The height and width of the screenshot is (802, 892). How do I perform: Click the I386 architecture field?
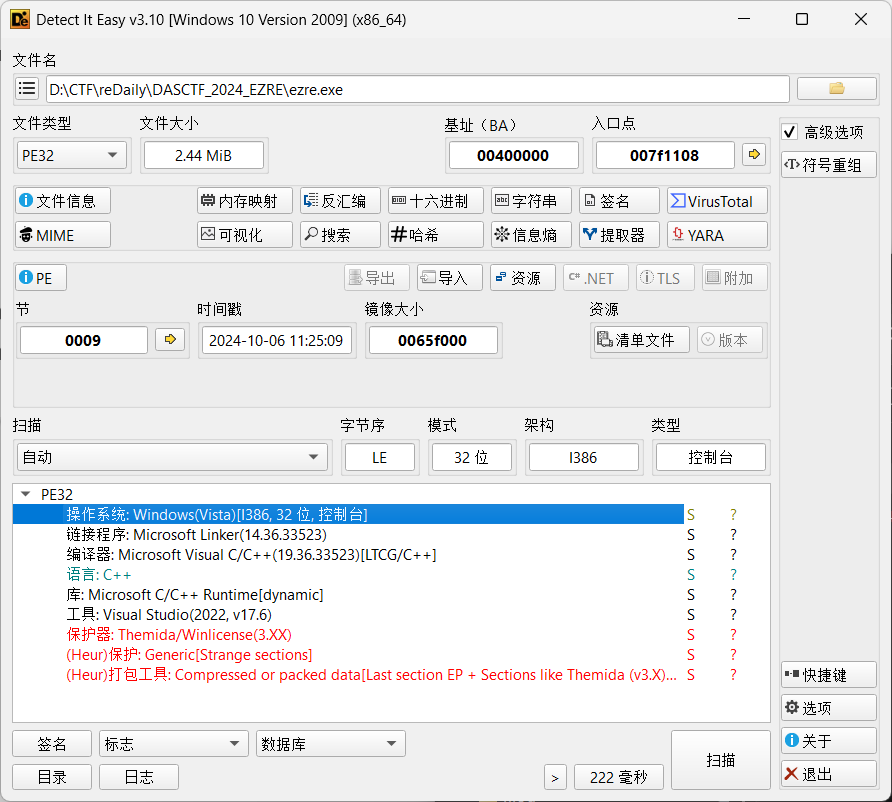tap(584, 457)
